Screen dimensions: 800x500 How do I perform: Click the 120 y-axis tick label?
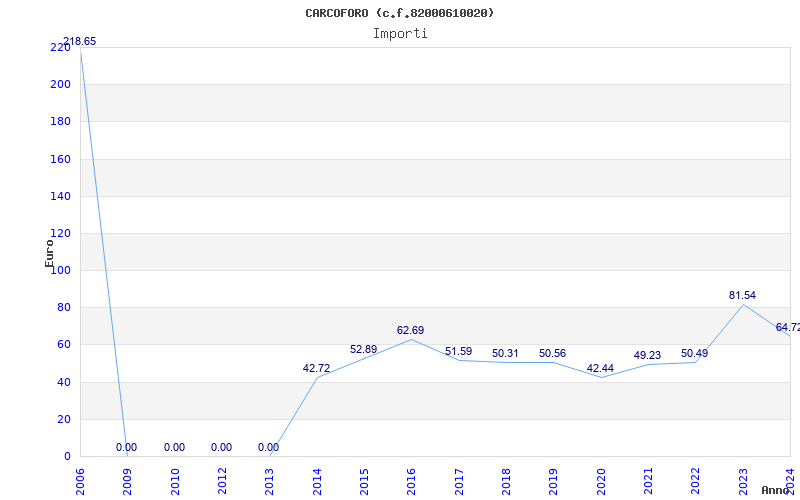[60, 233]
